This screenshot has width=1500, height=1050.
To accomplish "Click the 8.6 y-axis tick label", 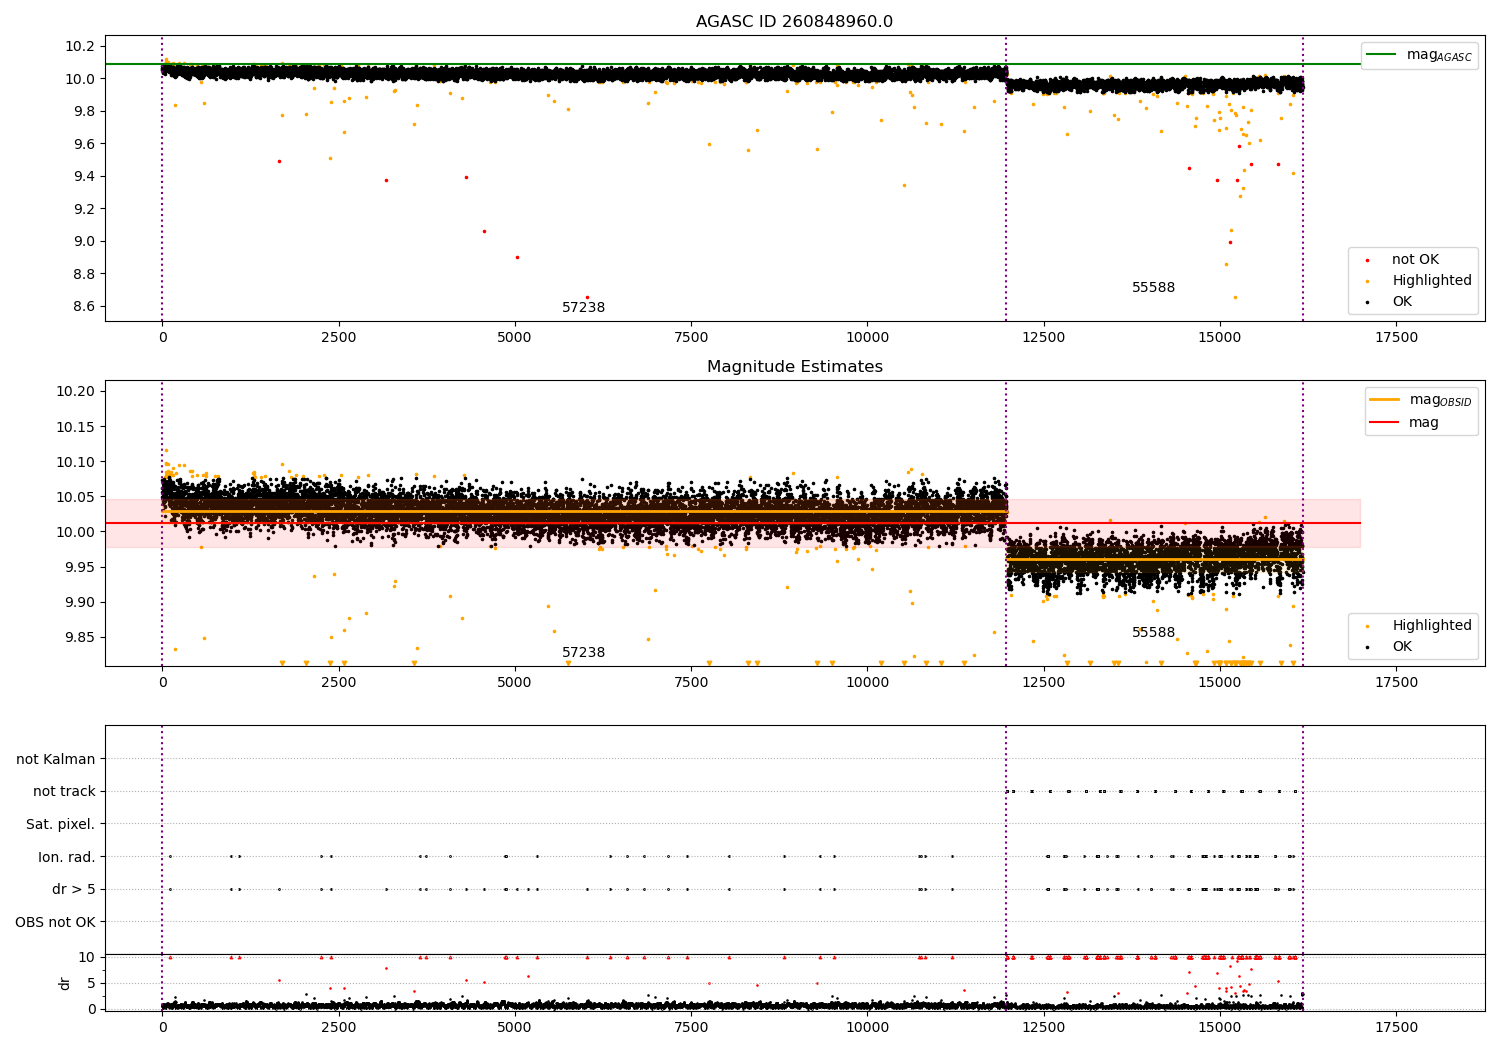I will click(83, 306).
